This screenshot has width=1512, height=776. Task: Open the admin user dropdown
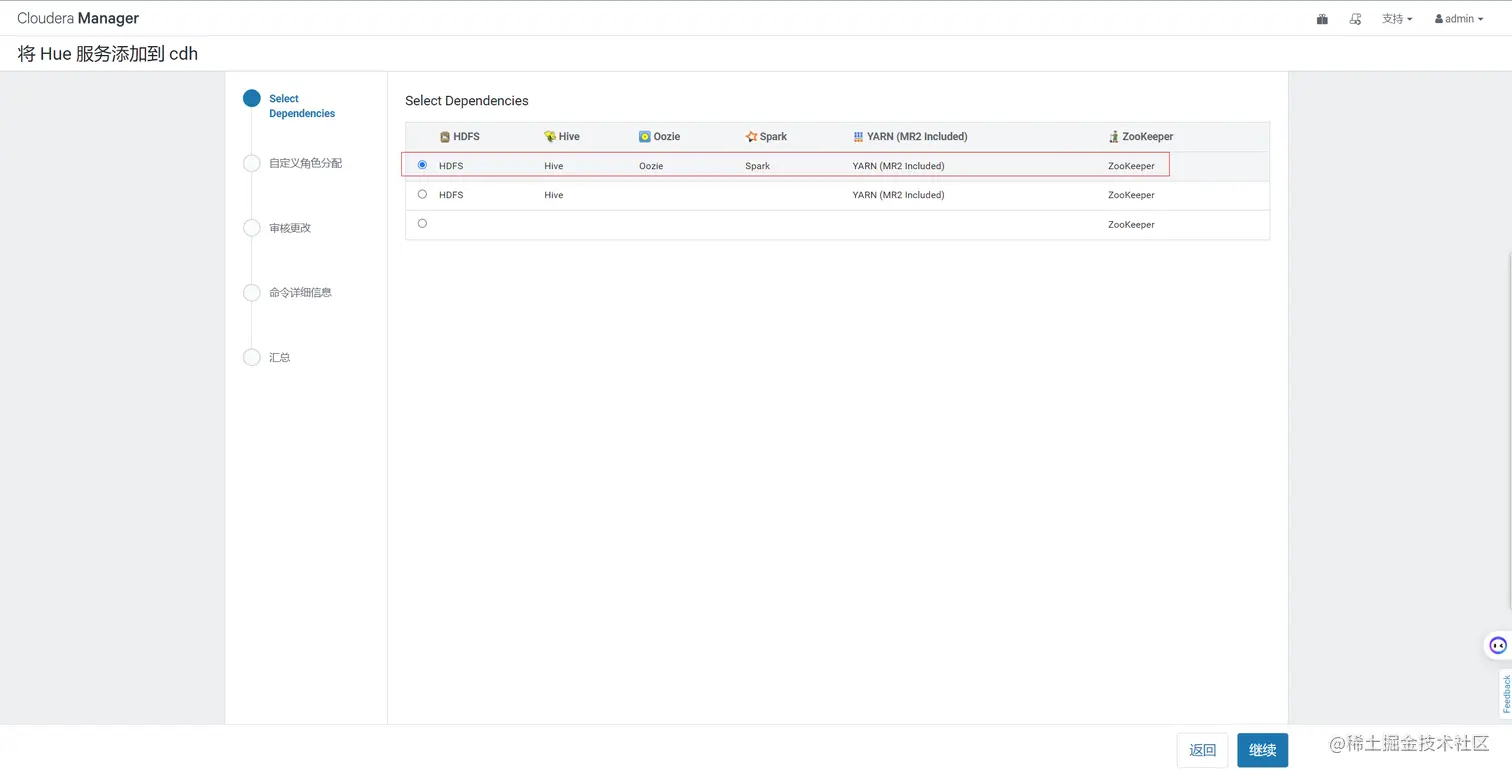1459,19
